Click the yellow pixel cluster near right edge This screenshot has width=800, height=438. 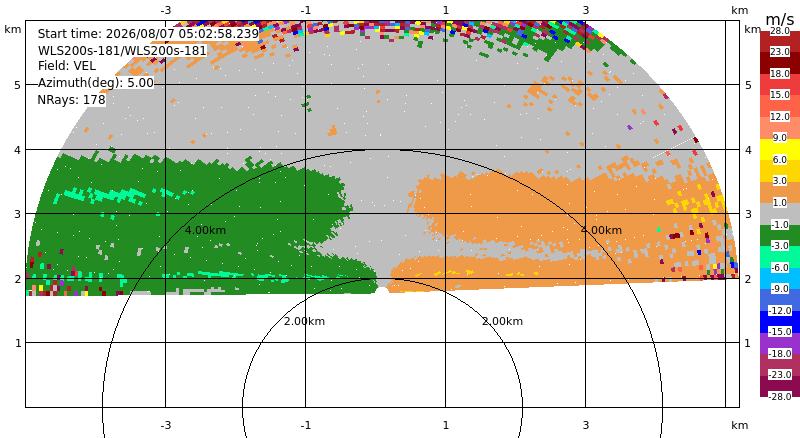coord(696,204)
